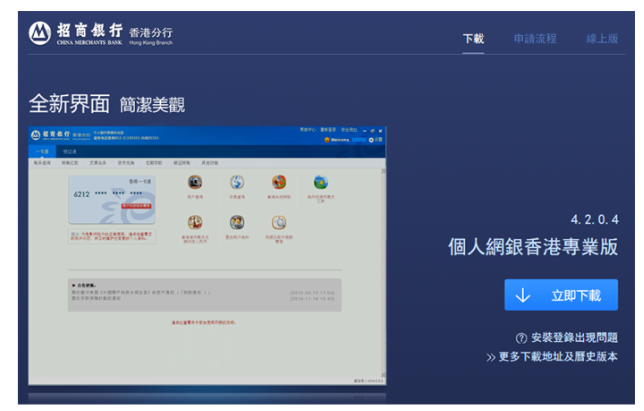
Task: Open the 申請流程 tab
Action: tap(535, 39)
